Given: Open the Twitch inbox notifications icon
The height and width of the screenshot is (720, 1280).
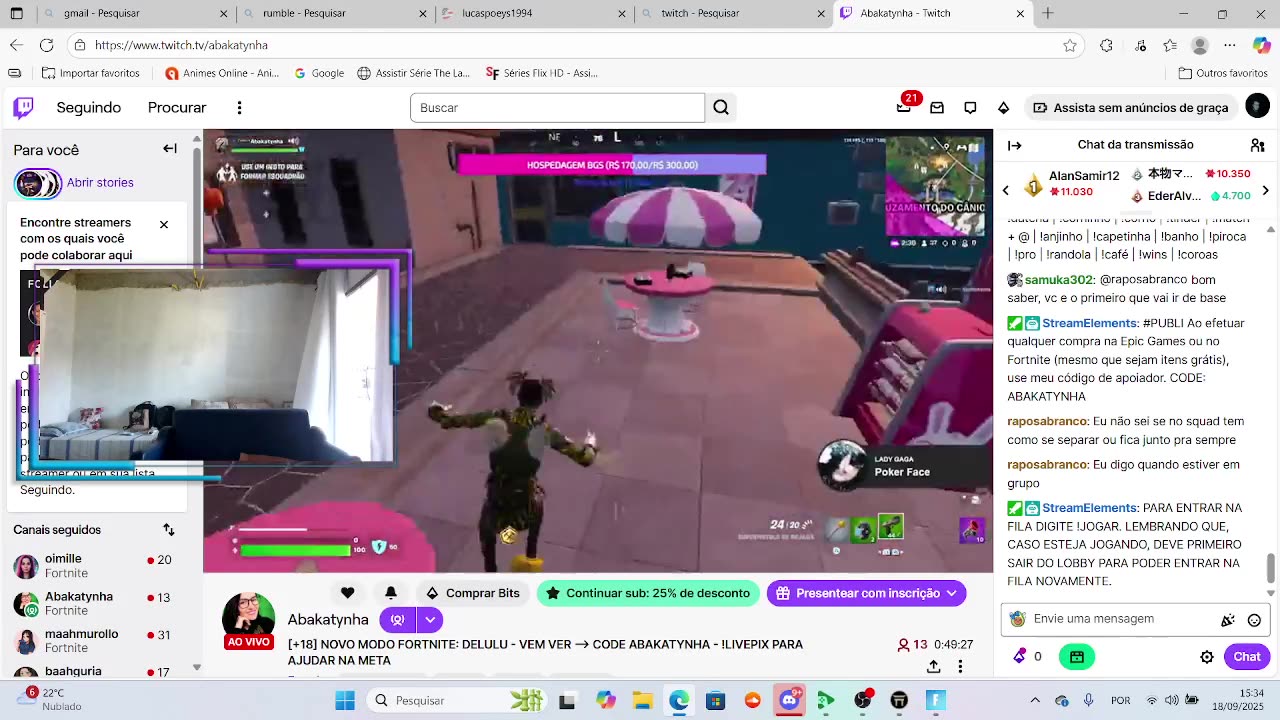Looking at the screenshot, I should pyautogui.click(x=937, y=107).
